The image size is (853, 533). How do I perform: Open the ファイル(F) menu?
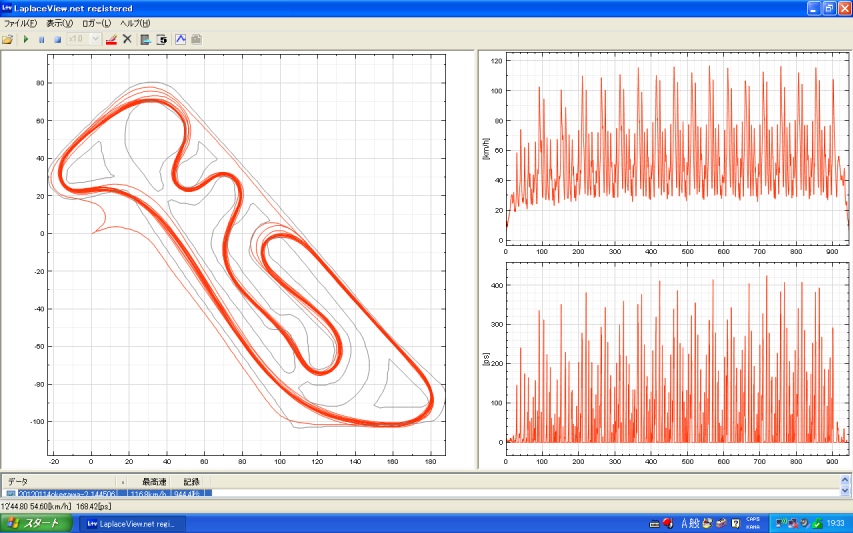(20, 23)
